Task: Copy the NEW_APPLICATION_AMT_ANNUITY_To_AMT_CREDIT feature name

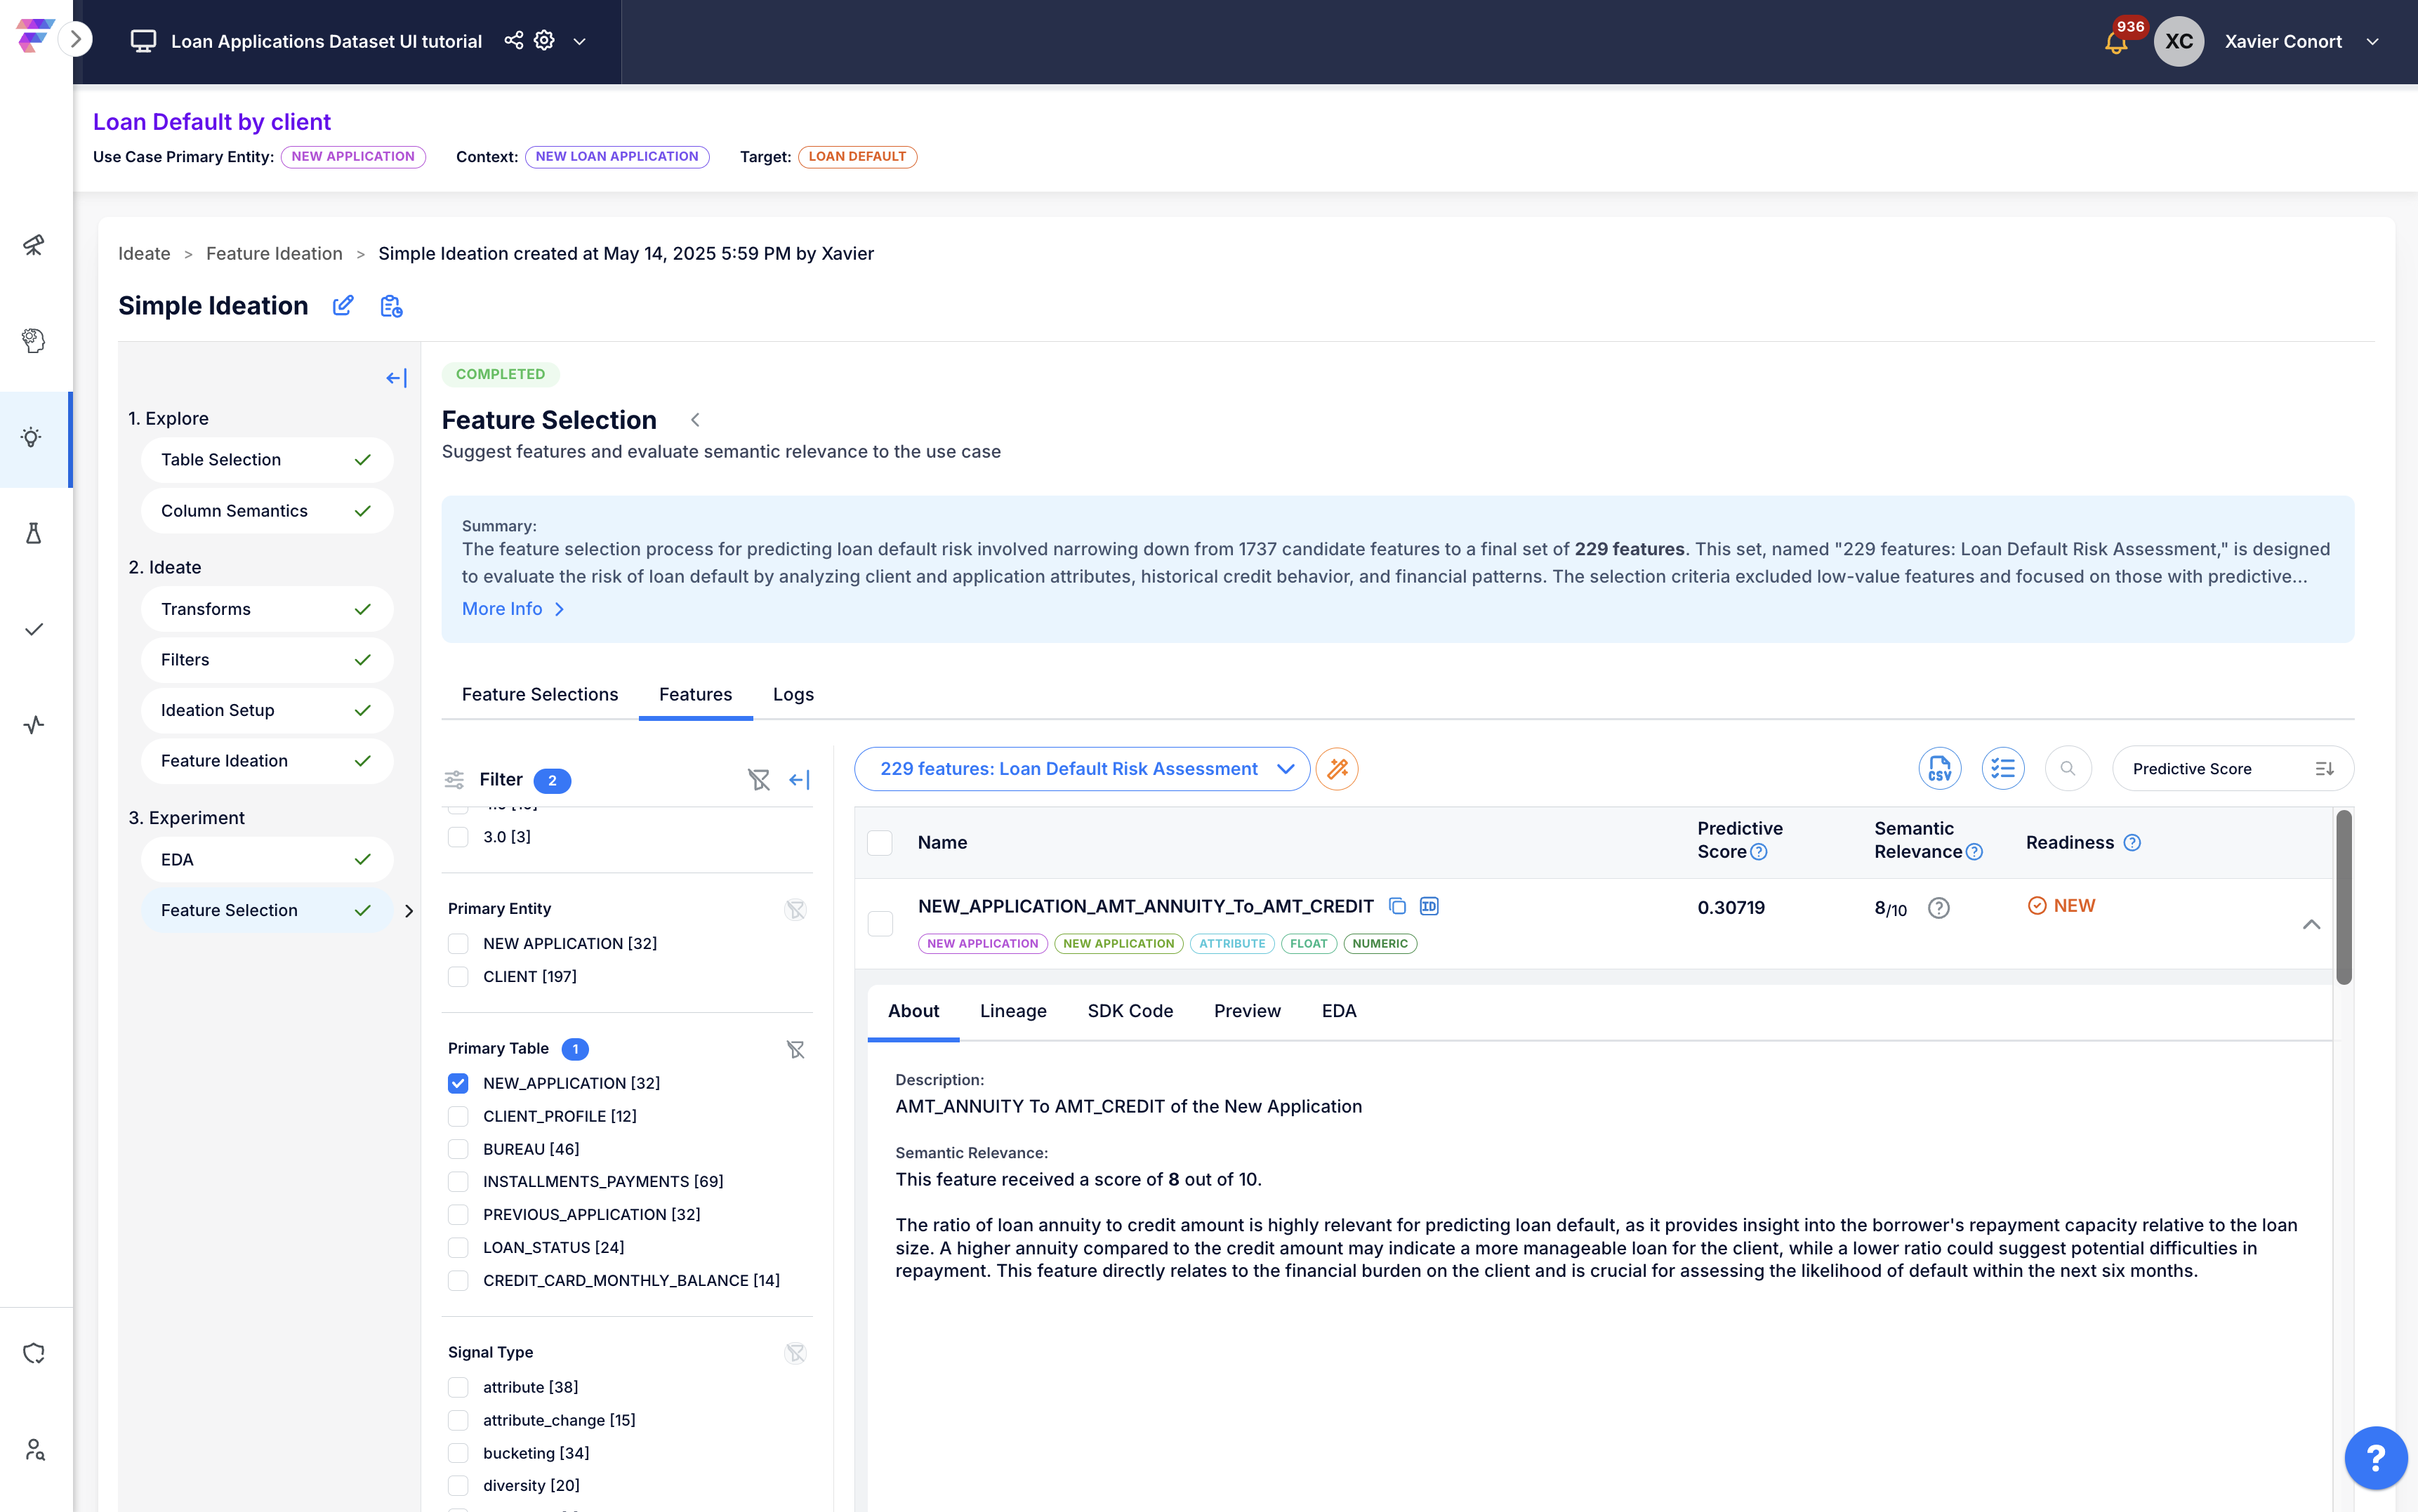Action: (1397, 906)
